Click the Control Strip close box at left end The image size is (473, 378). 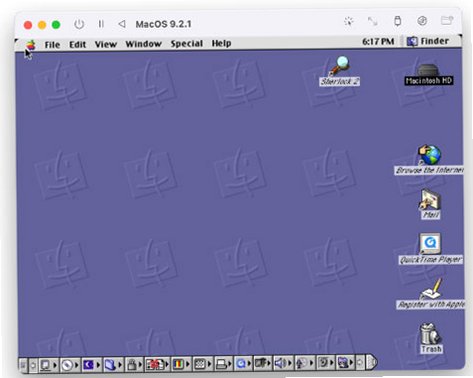(22, 365)
